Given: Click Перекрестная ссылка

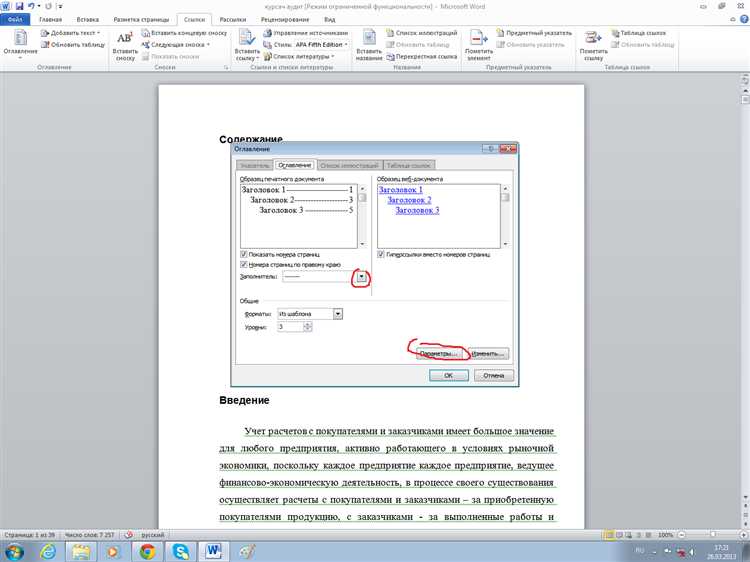Looking at the screenshot, I should [x=422, y=56].
